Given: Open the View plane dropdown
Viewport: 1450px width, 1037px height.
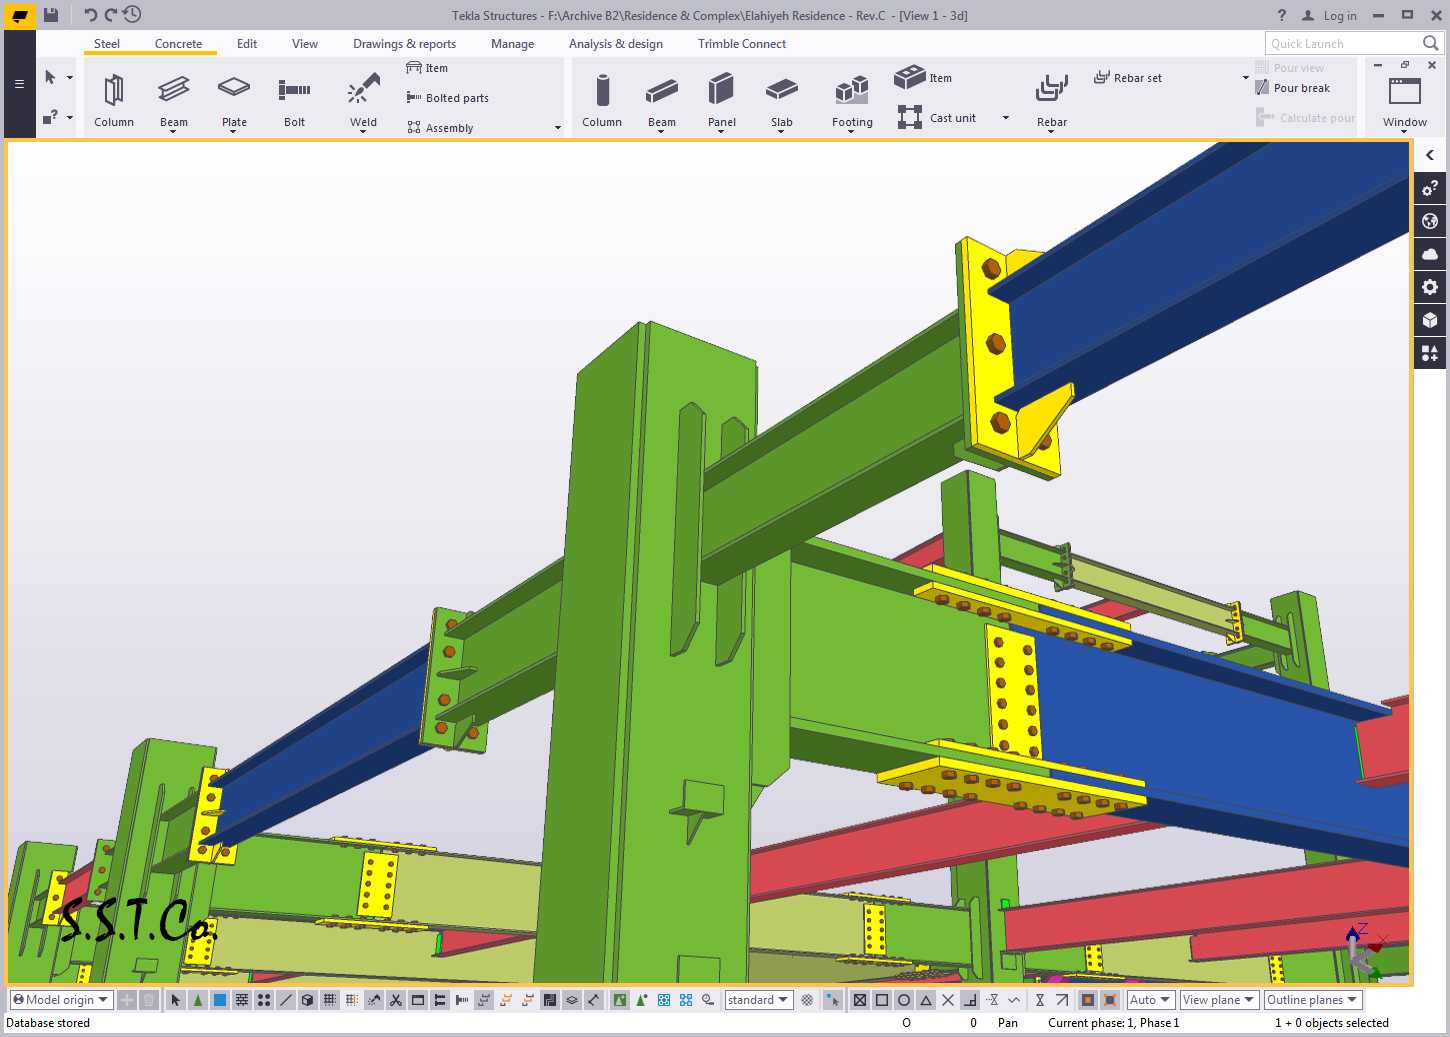Looking at the screenshot, I should click(x=1218, y=1000).
